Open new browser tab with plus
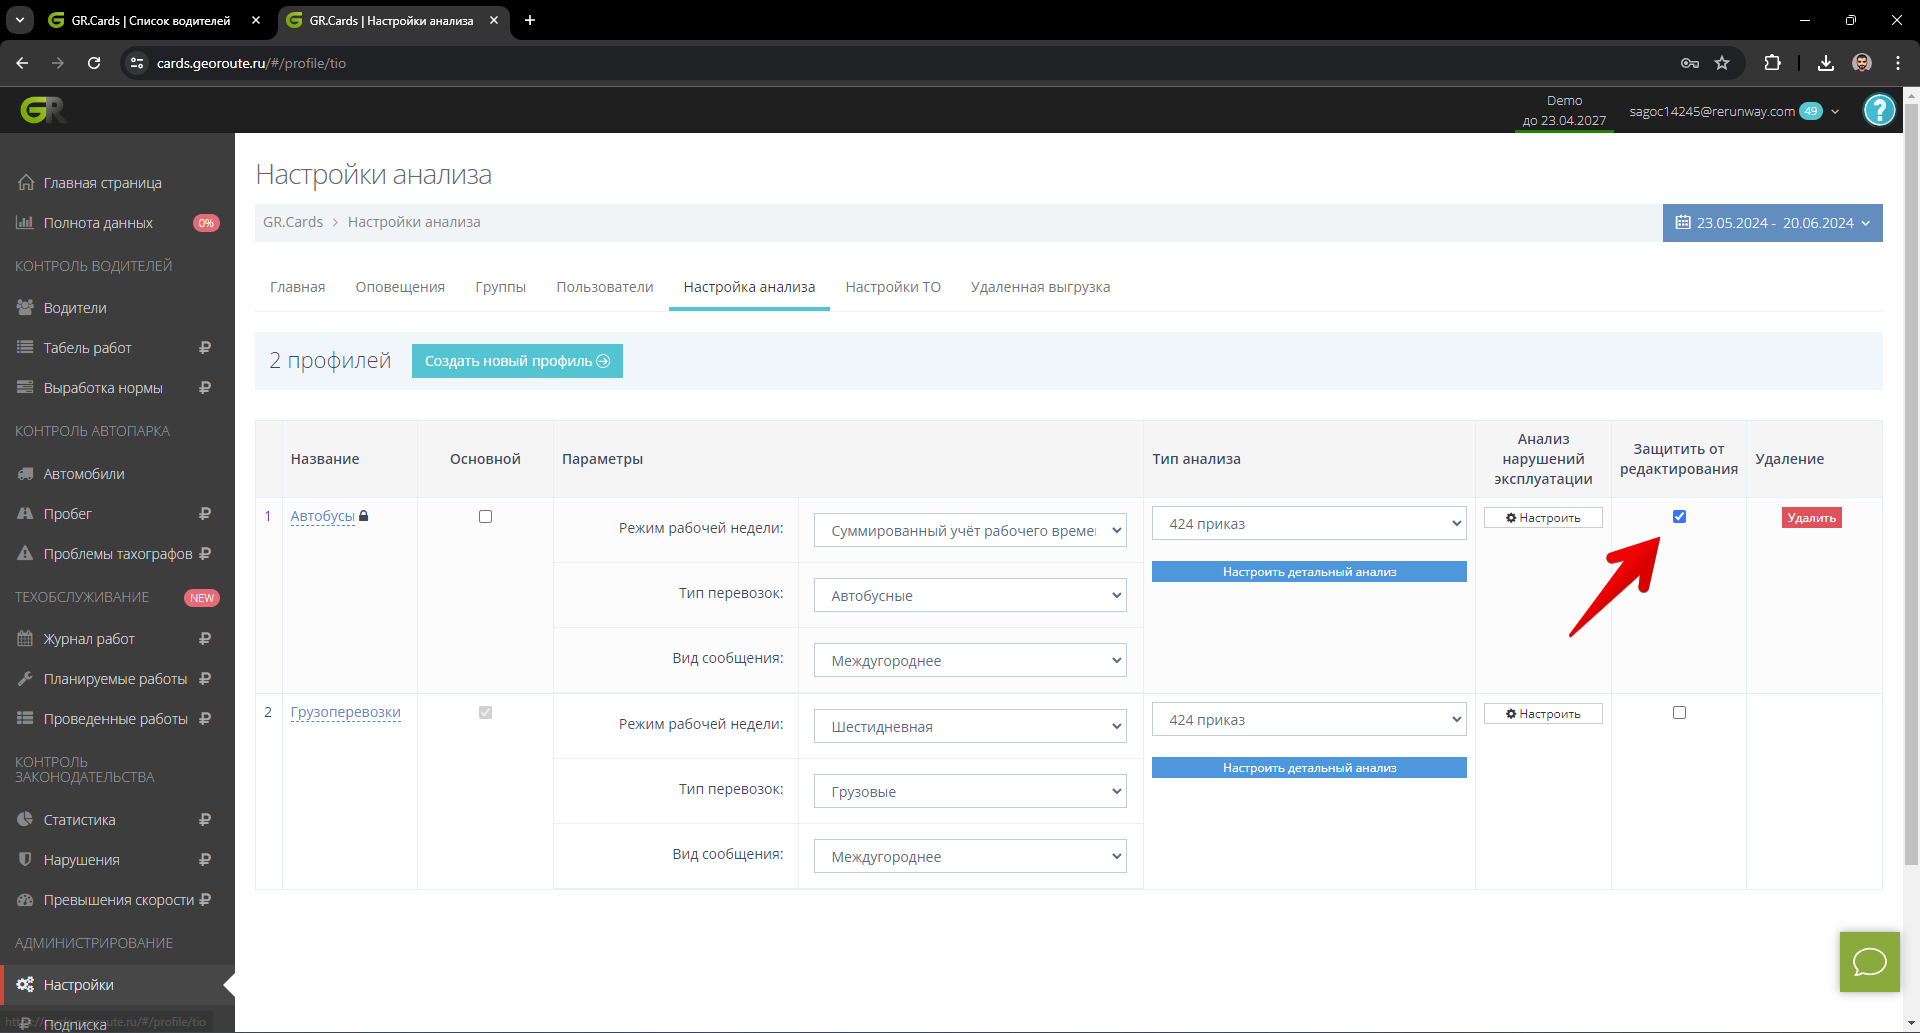The image size is (1920, 1033). coord(530,20)
